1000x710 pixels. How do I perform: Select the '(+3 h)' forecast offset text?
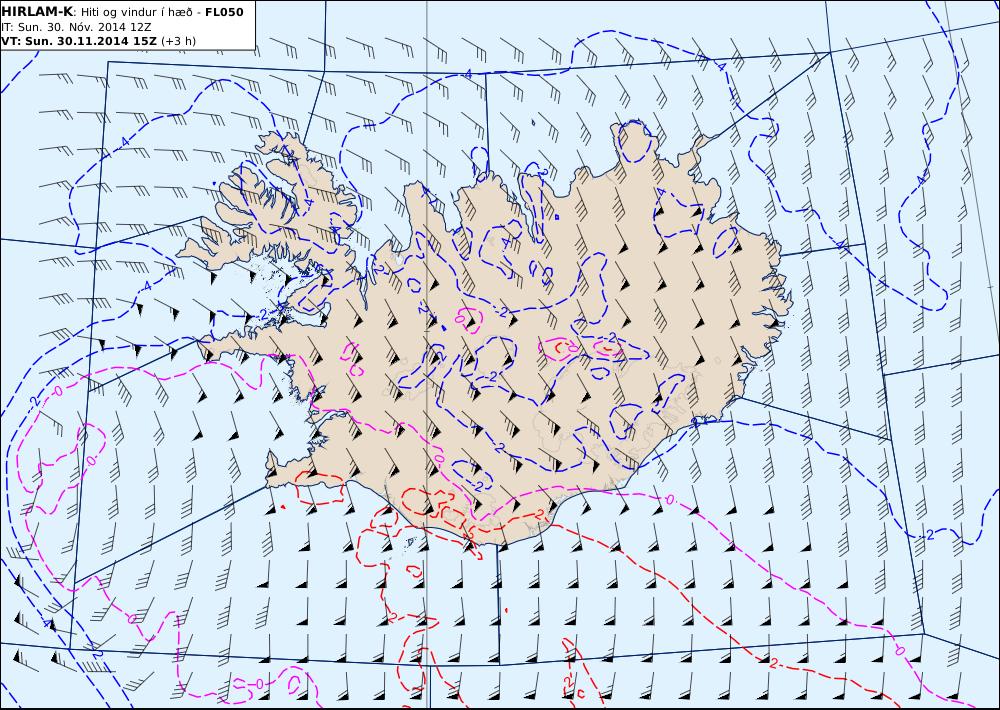(x=179, y=41)
